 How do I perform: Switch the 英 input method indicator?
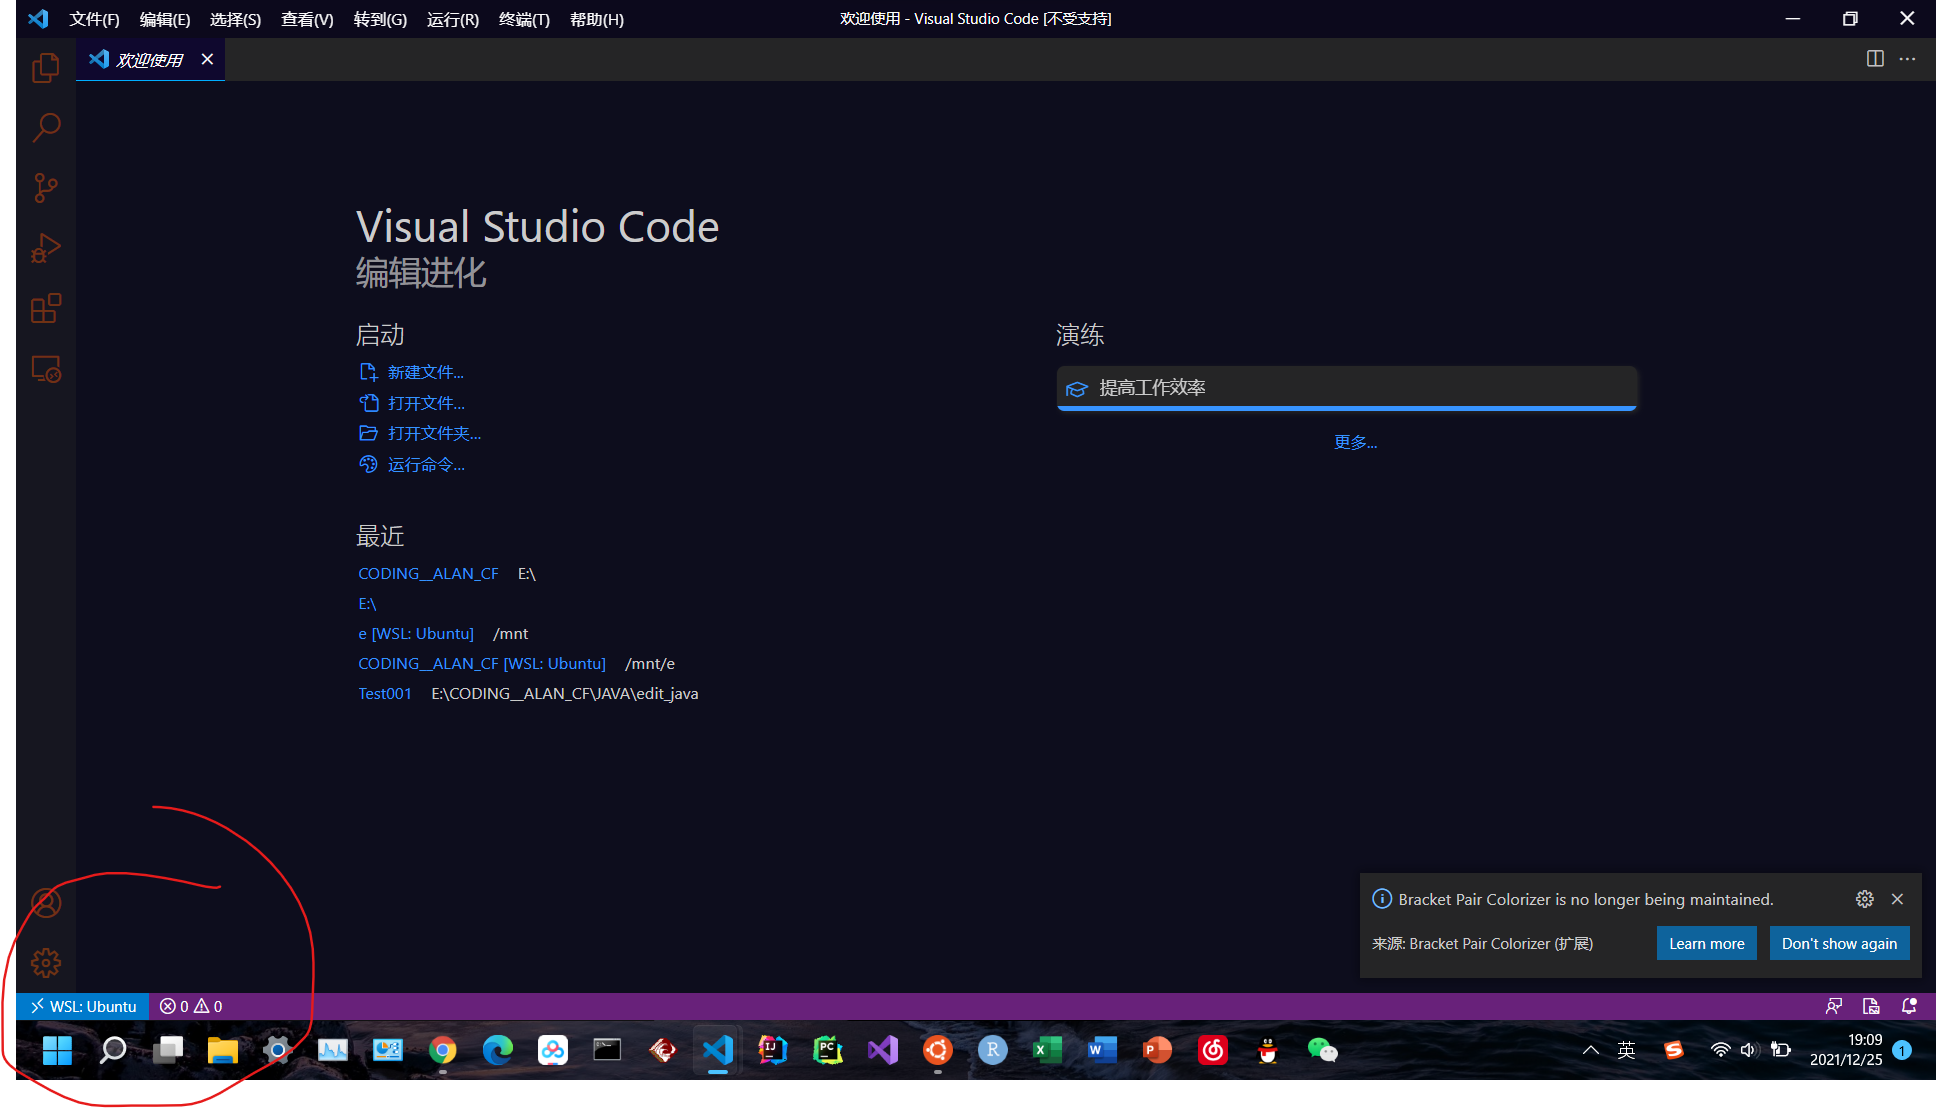[x=1626, y=1050]
